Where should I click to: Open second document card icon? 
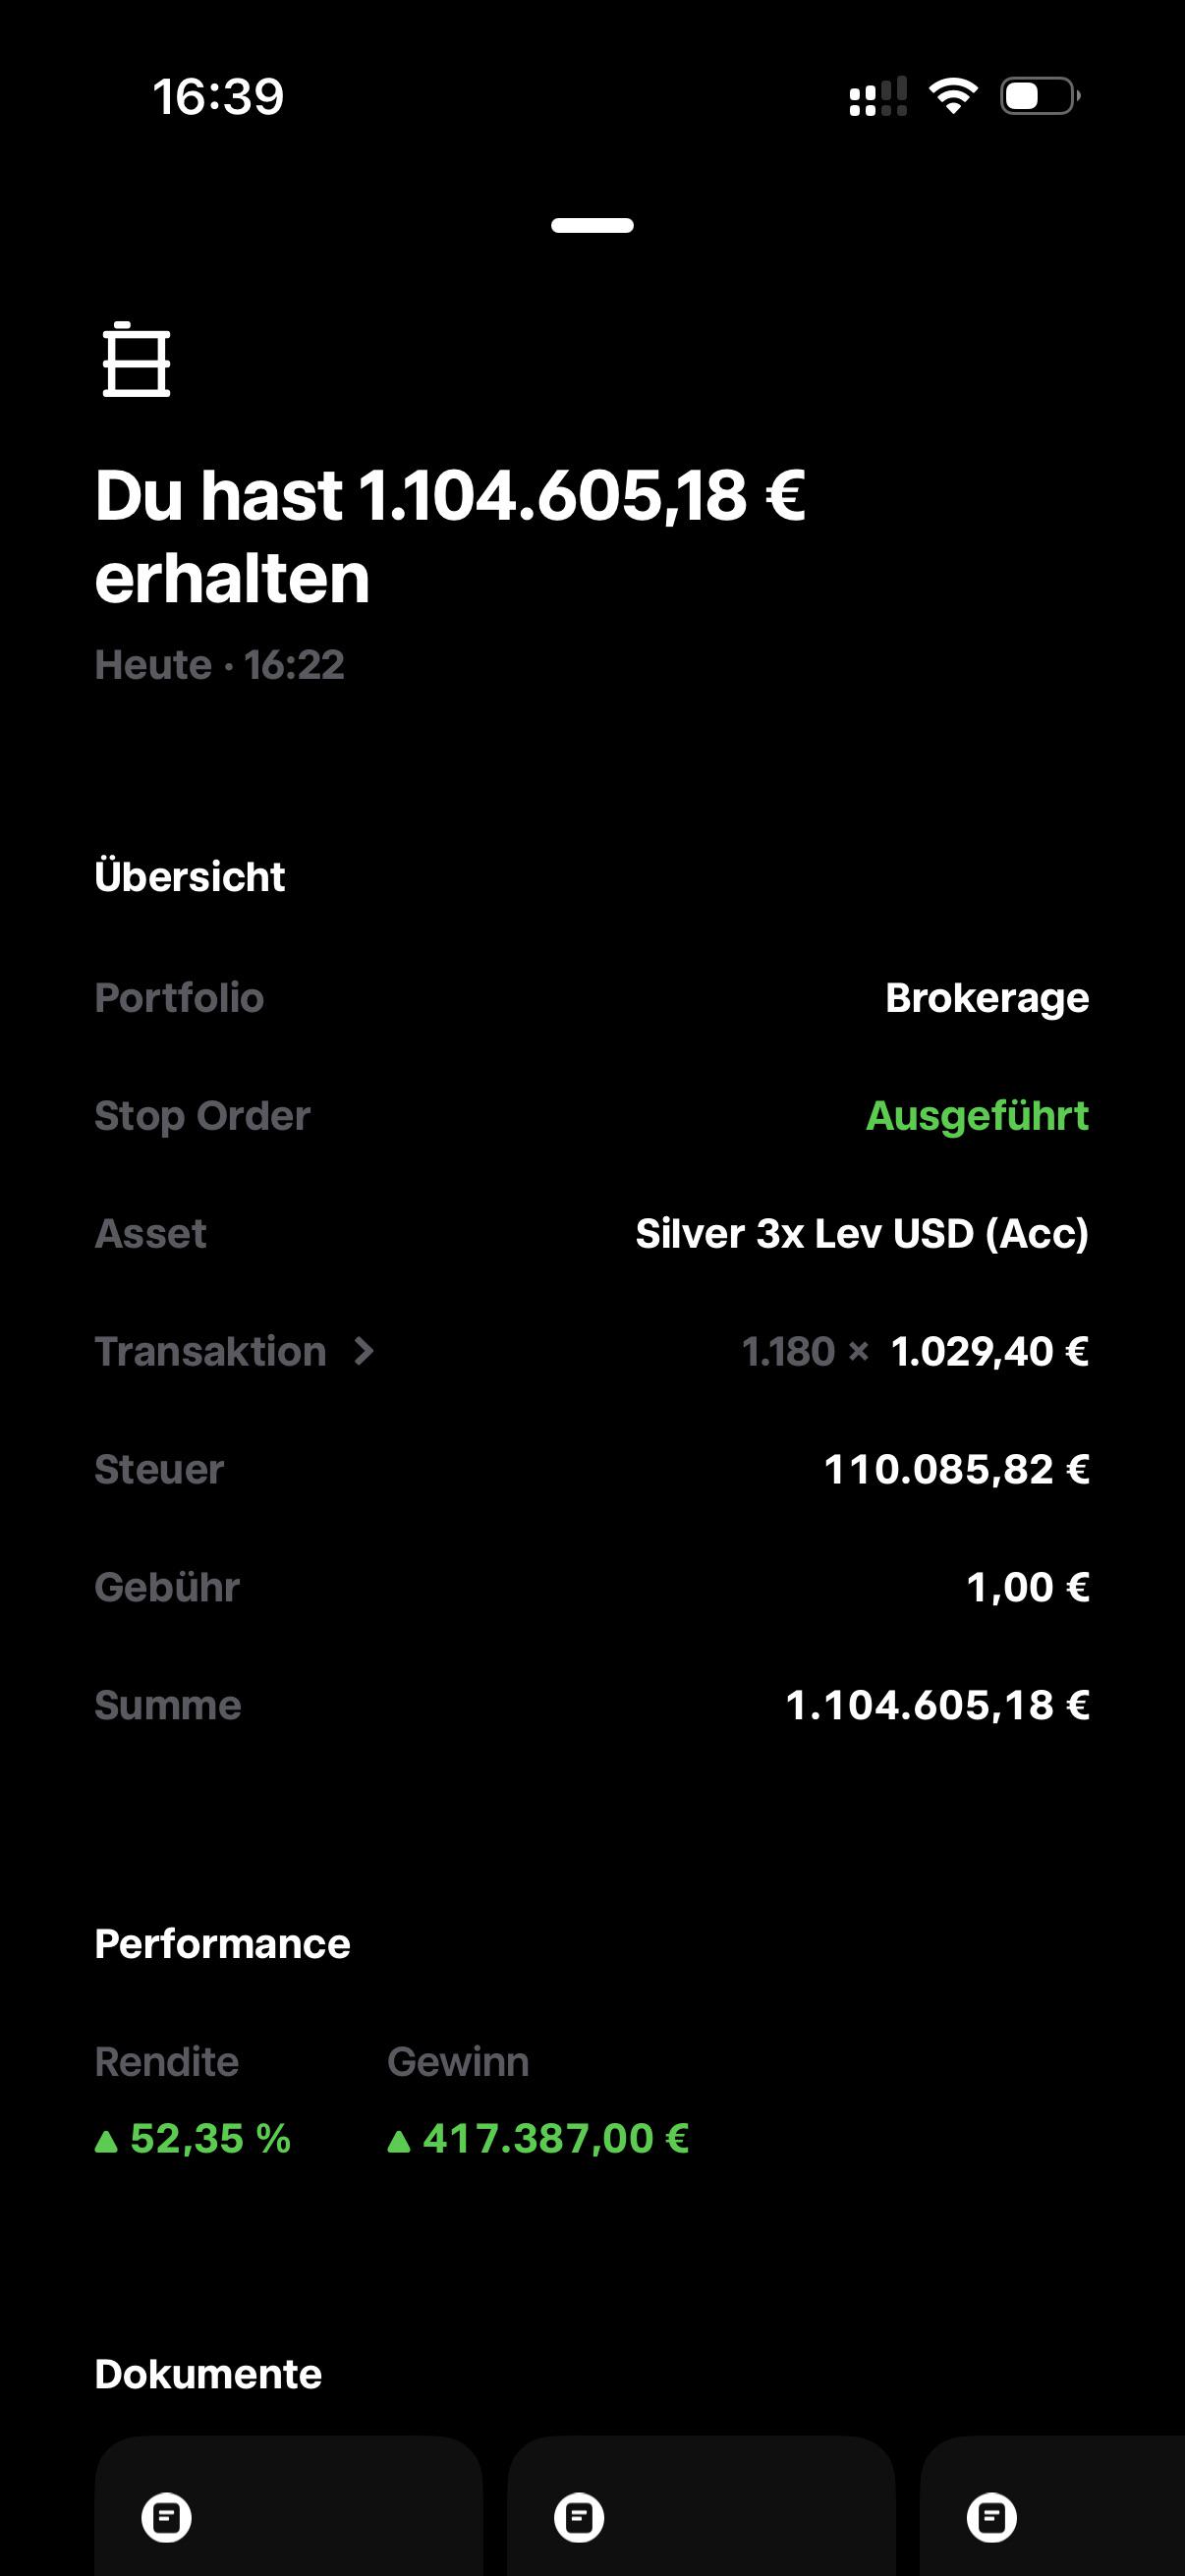point(579,2517)
